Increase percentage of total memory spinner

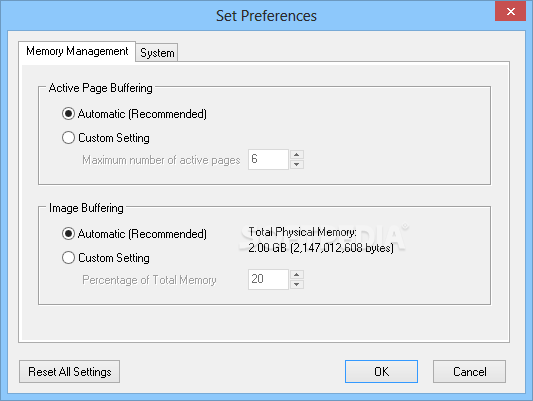297,275
